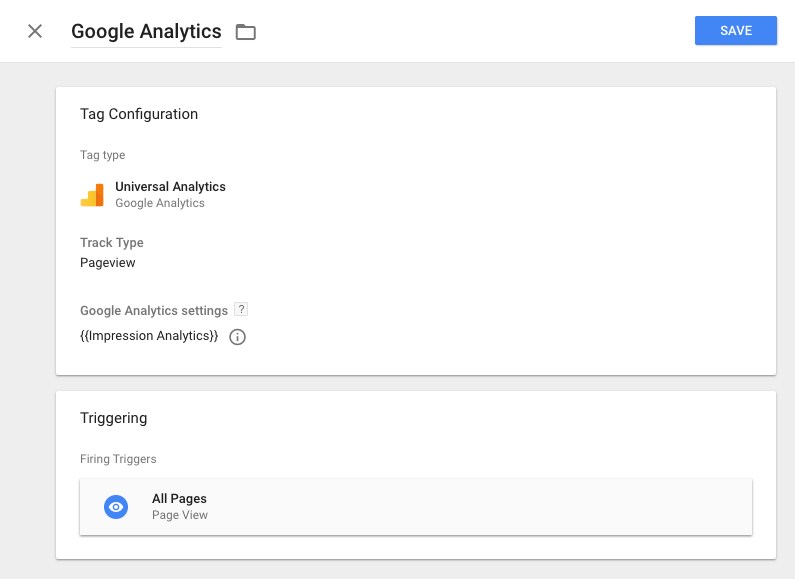Screen dimensions: 795x579
Task: Click the Save button
Action: tap(736, 30)
